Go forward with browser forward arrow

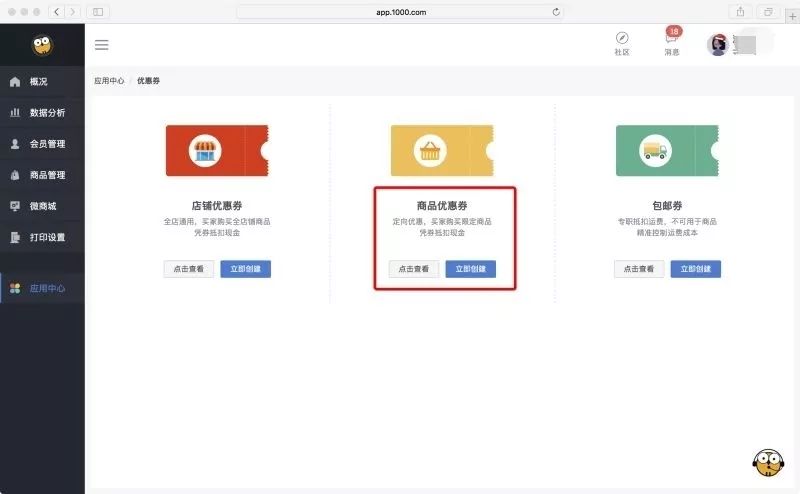pos(73,12)
